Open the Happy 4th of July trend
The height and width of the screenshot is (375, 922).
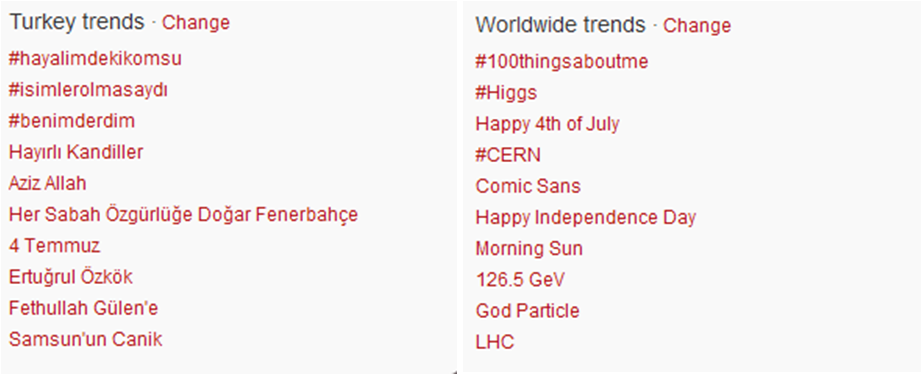coord(547,124)
